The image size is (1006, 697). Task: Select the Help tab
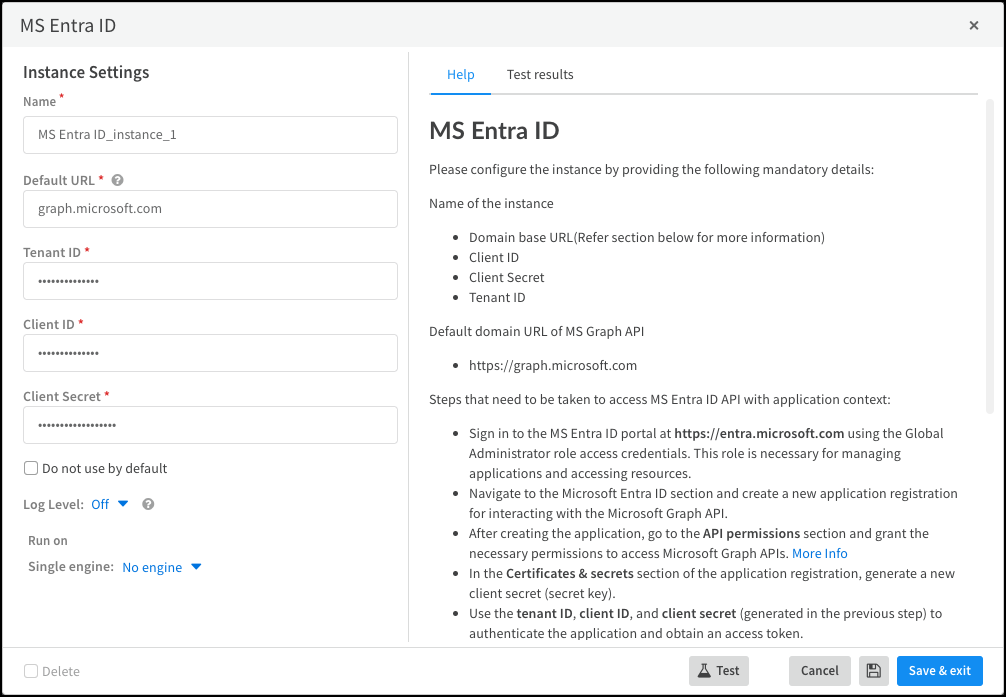pos(460,75)
